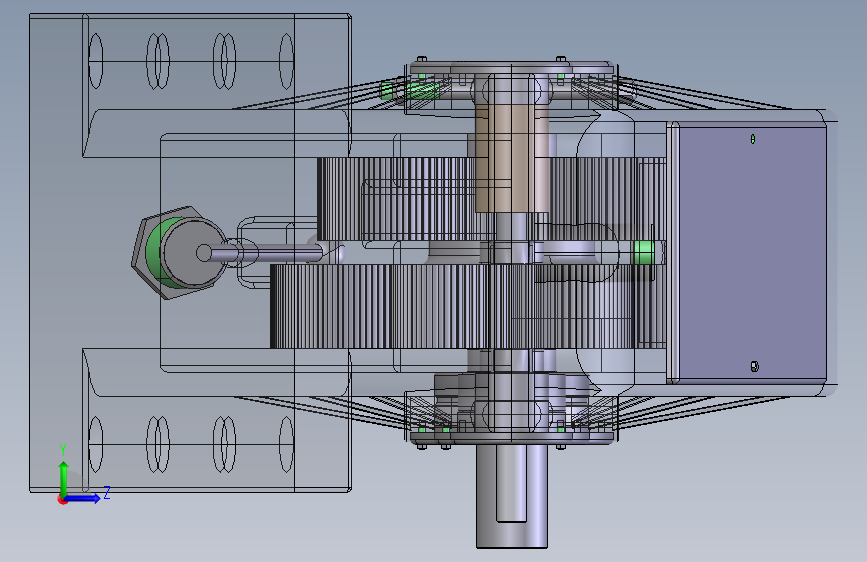Click the blue Z-axis arrow of the triad

(x=84, y=498)
